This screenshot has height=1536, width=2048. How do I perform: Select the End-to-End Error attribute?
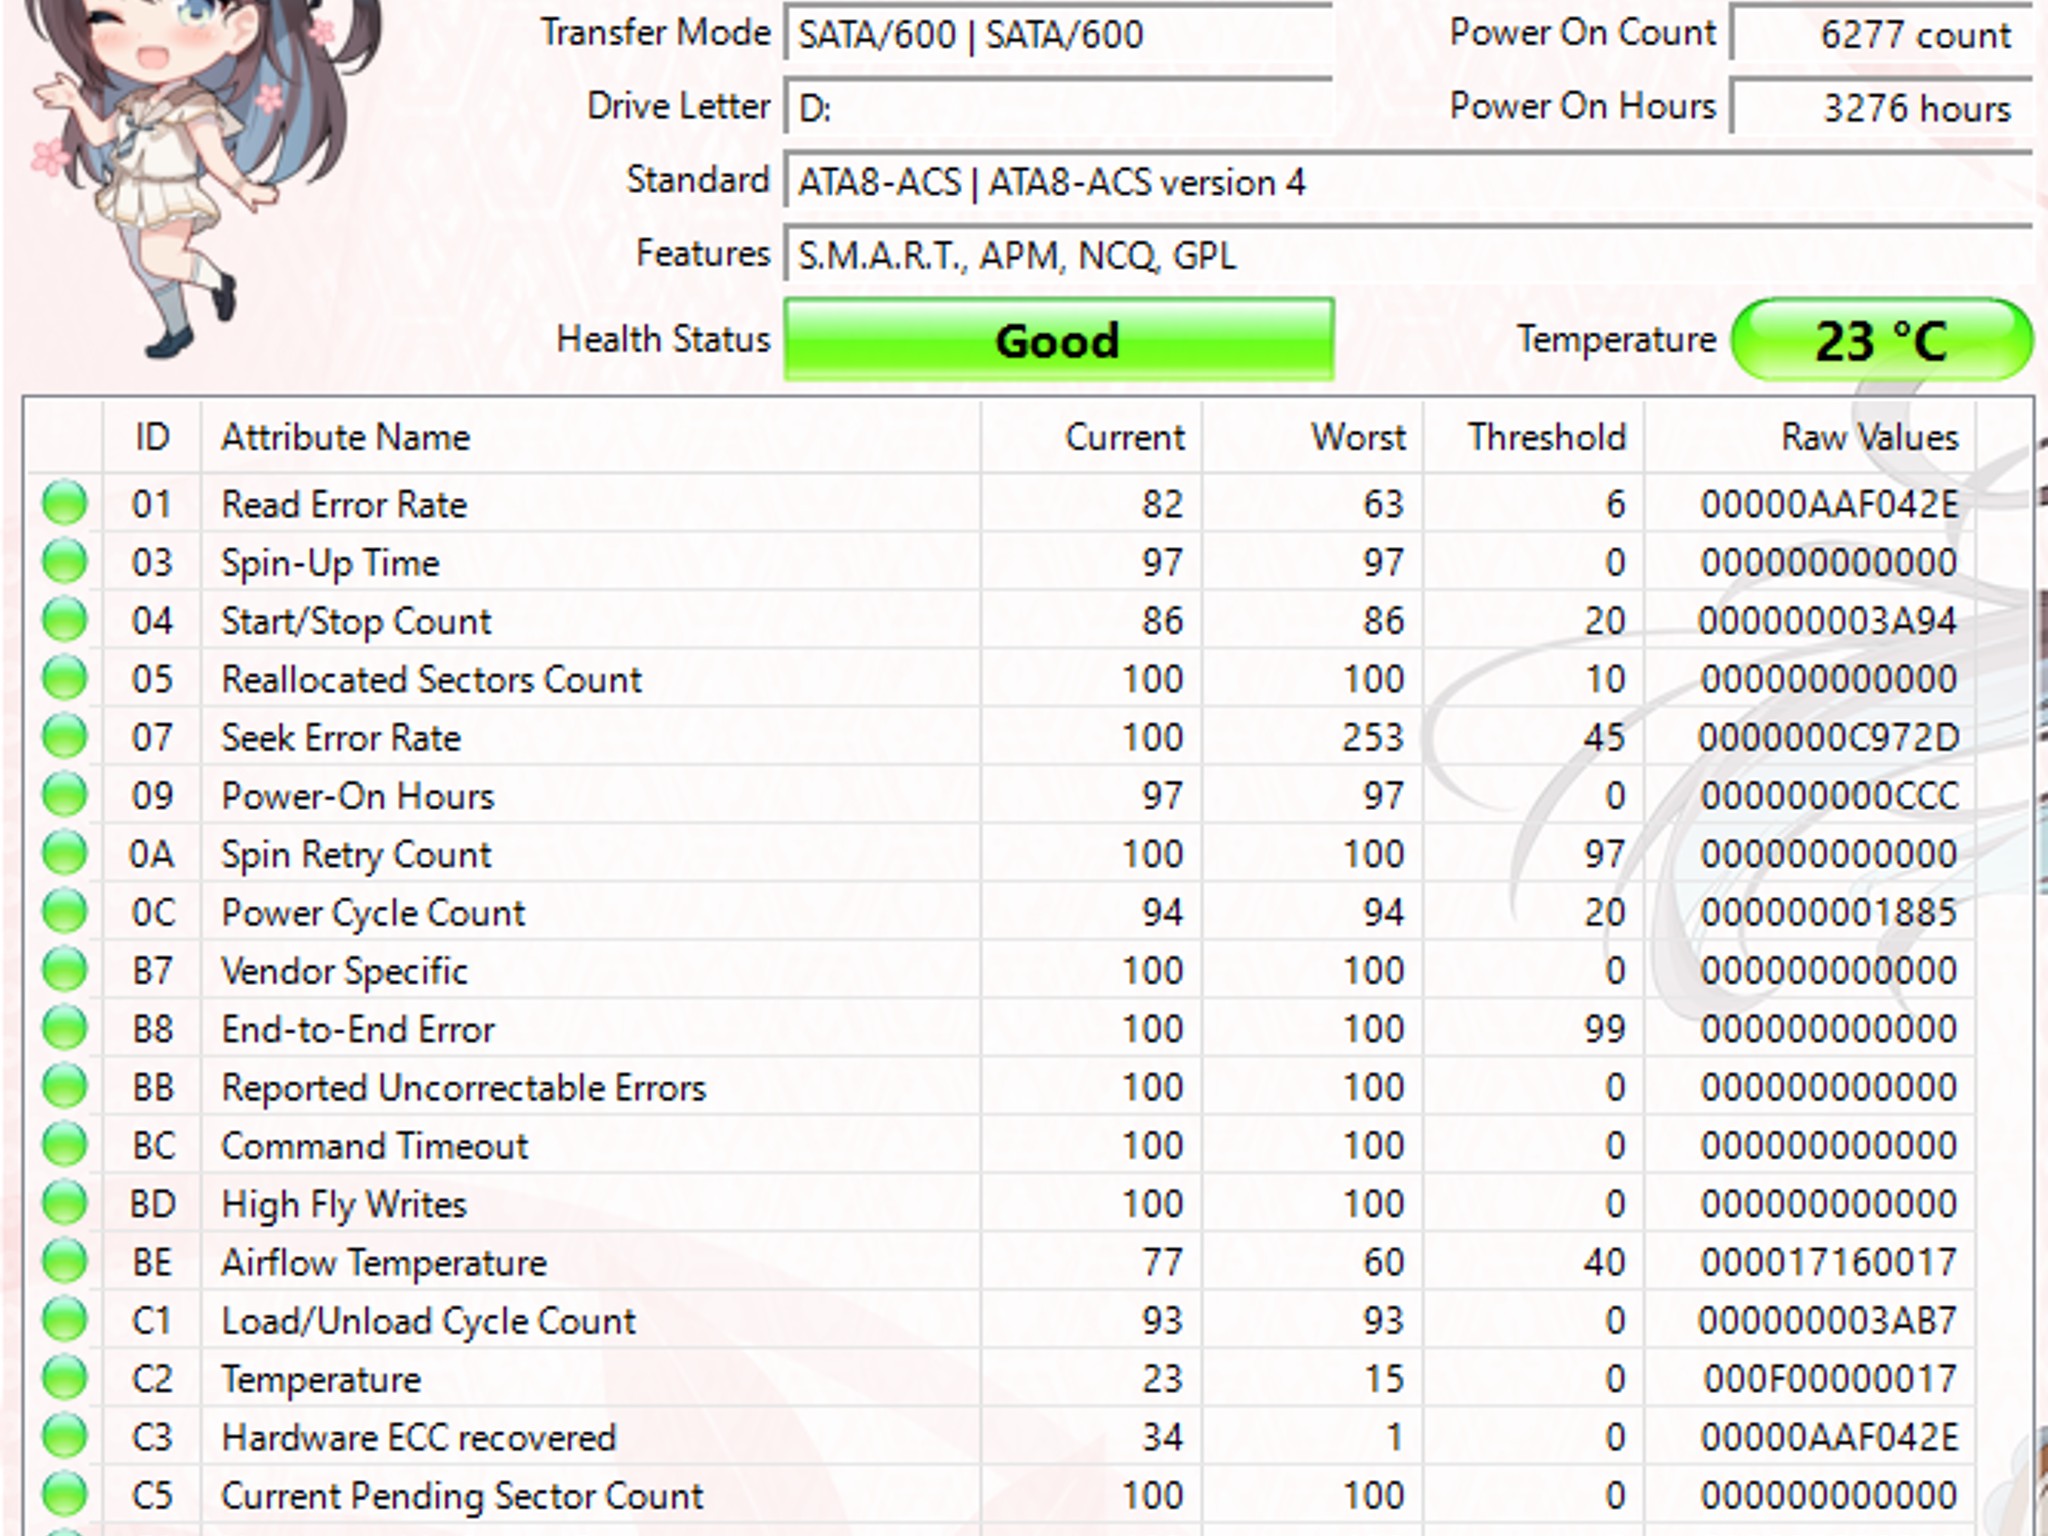(358, 1029)
